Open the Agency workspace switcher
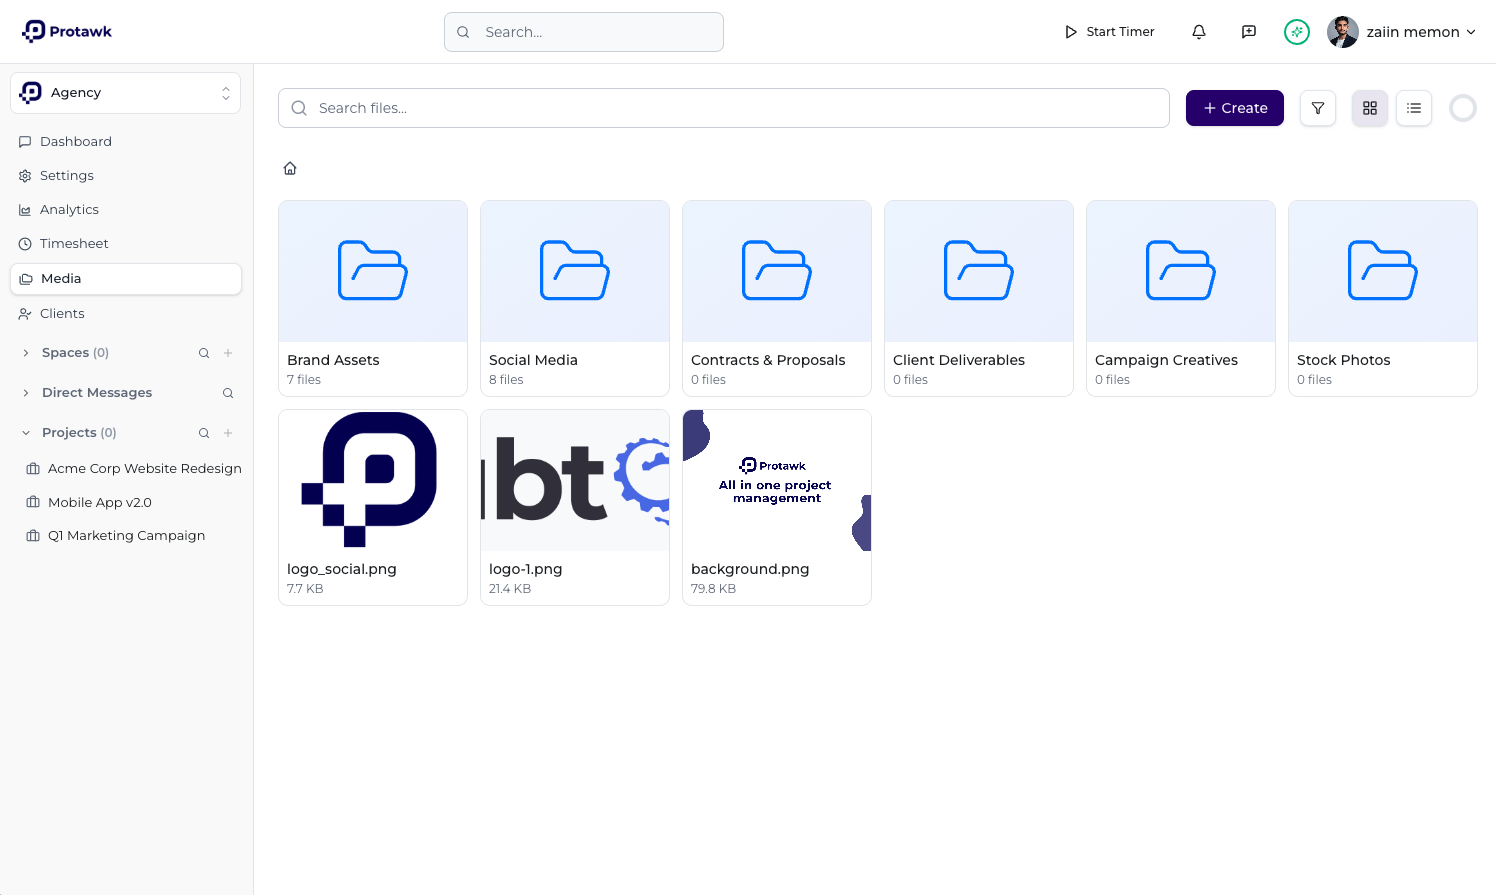The image size is (1496, 895). [125, 92]
